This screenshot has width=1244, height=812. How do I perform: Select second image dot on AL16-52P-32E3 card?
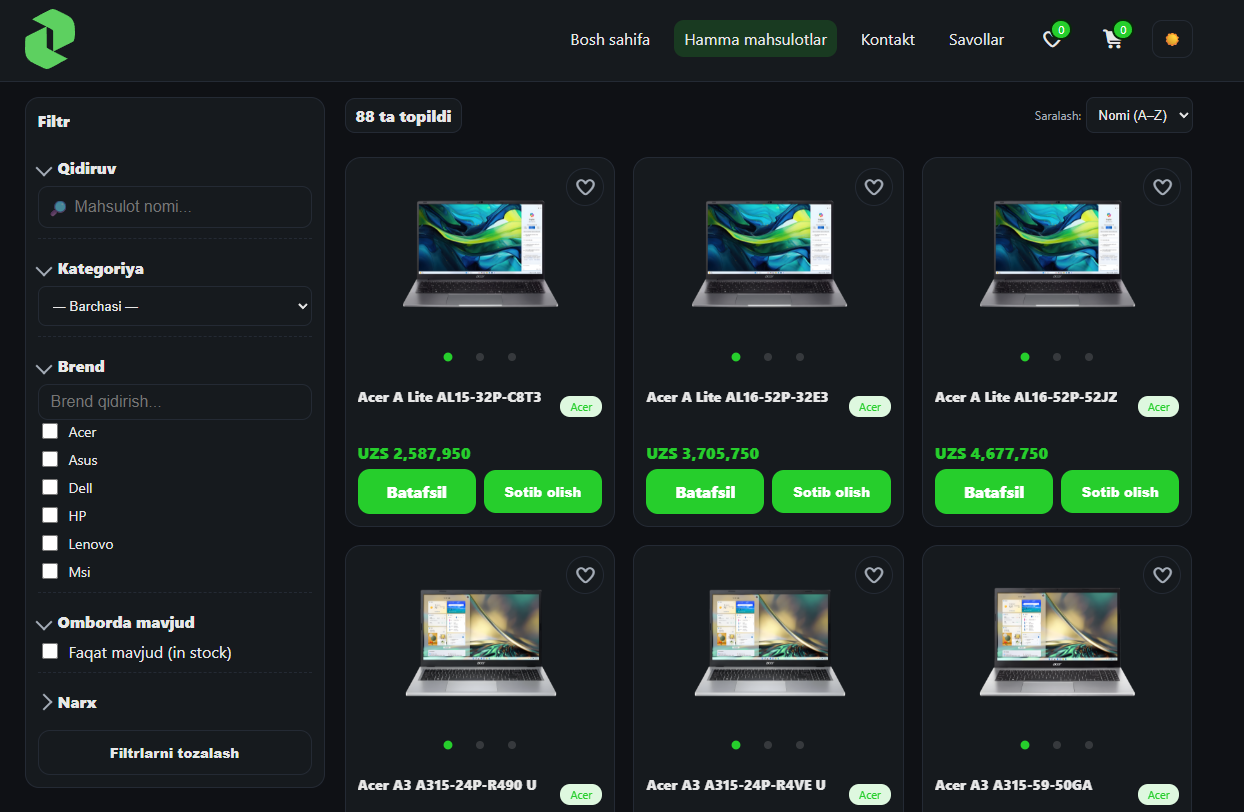click(768, 357)
